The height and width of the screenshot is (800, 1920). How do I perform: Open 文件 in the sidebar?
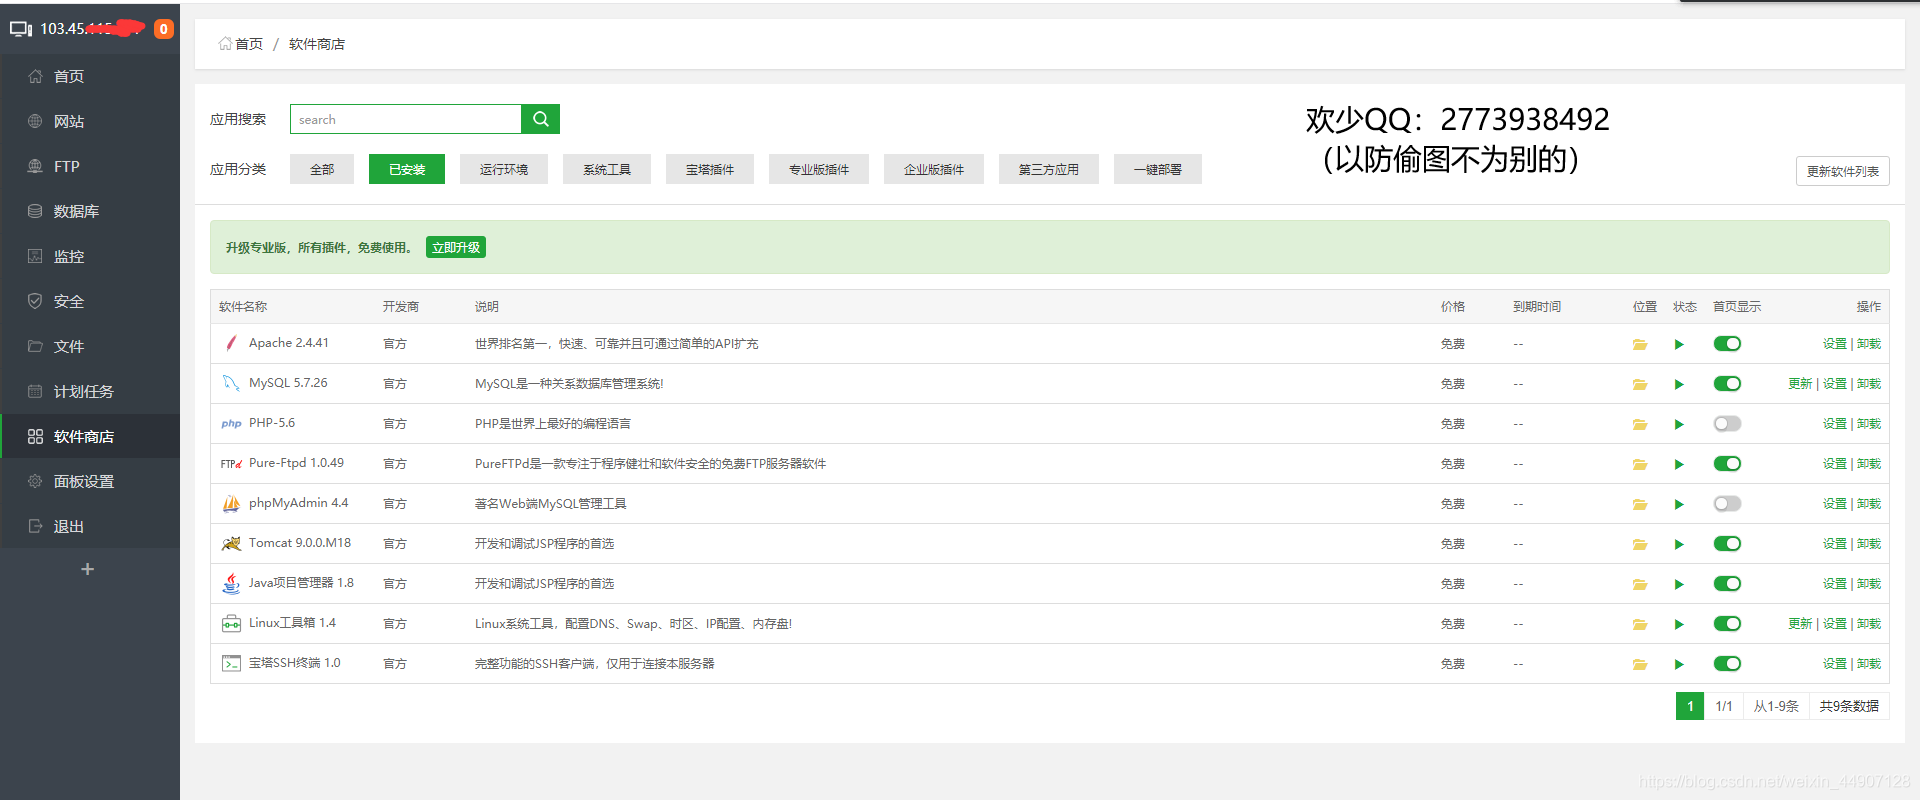coord(90,346)
